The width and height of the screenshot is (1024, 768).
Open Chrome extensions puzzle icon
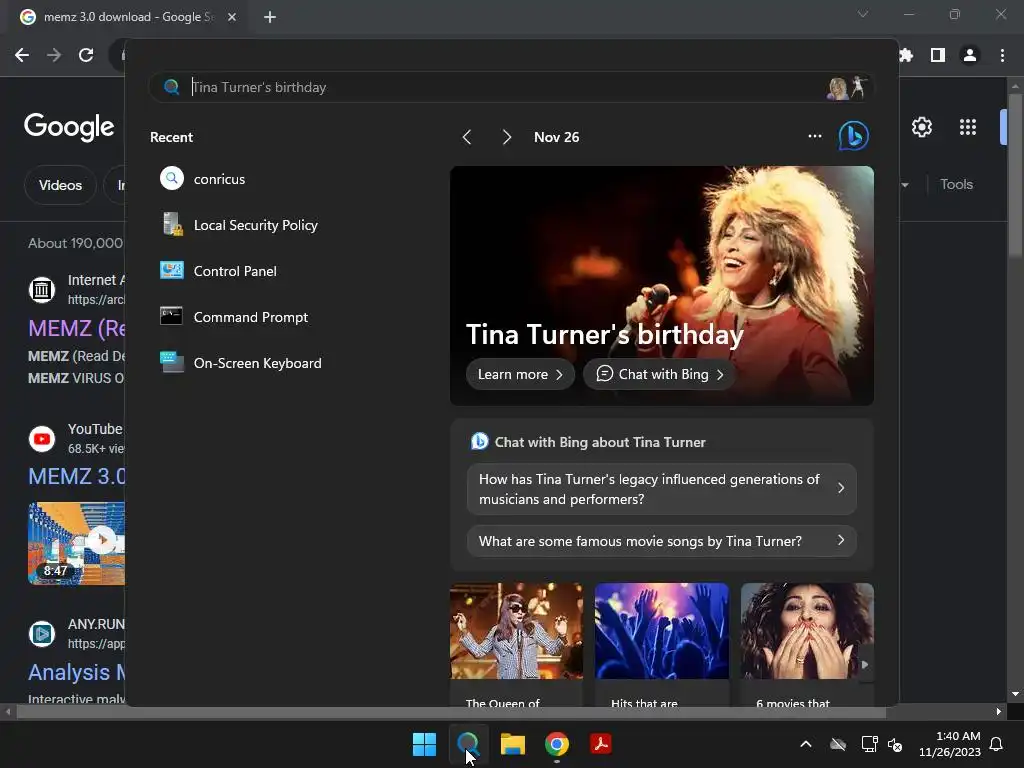906,56
